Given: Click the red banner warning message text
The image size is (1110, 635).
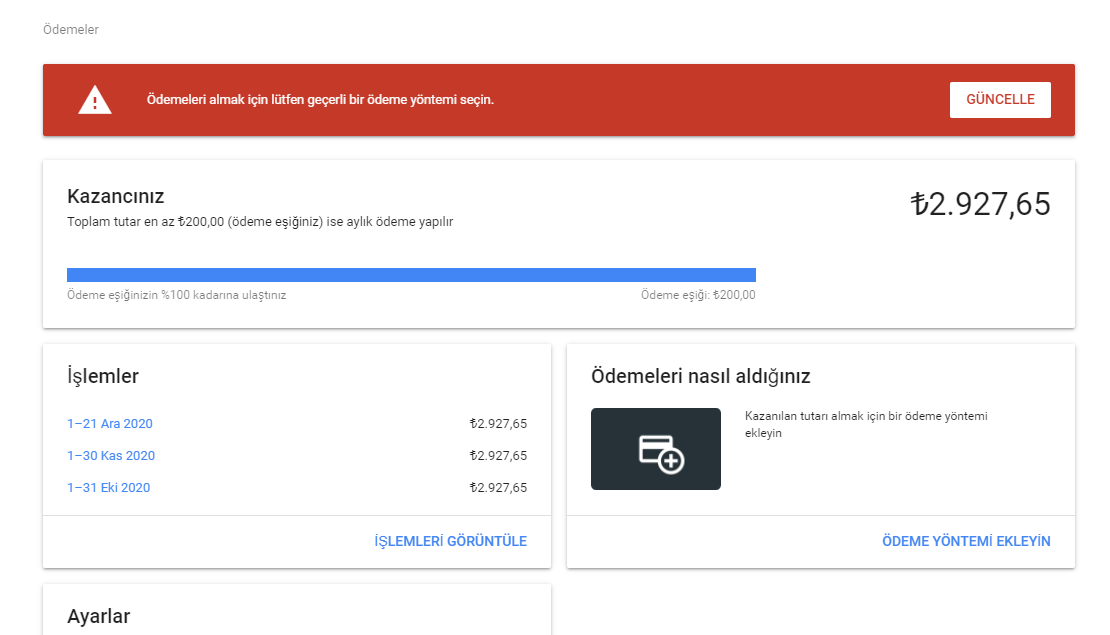Looking at the screenshot, I should pyautogui.click(x=320, y=100).
